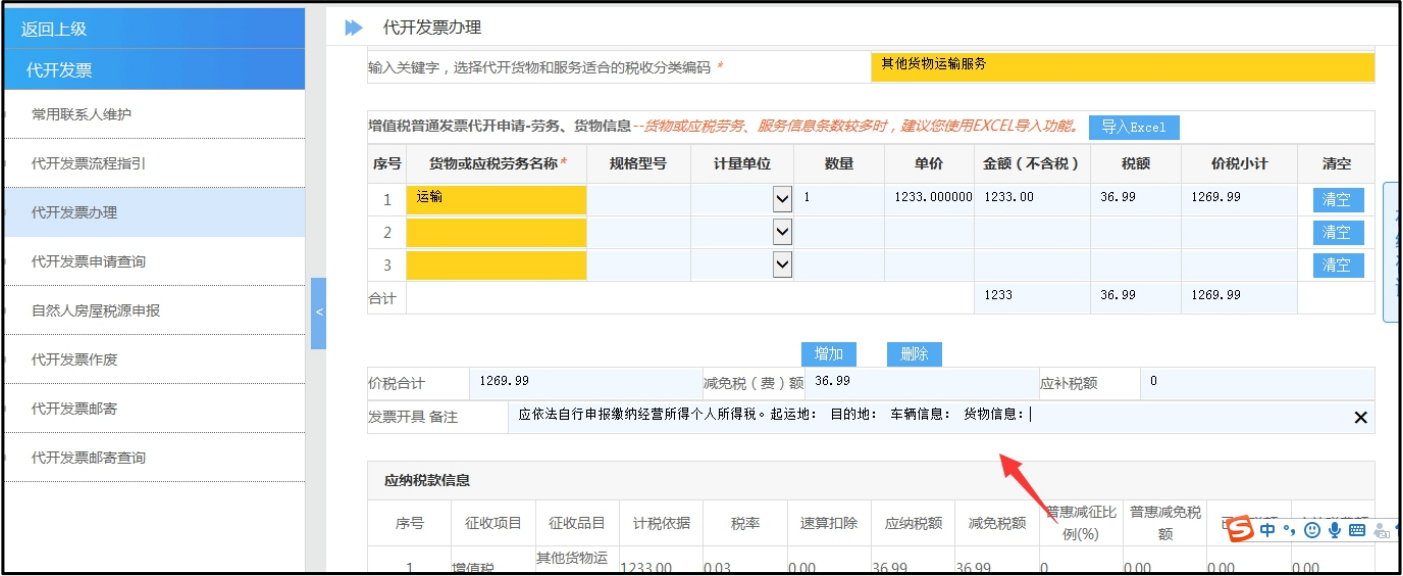Collapse the left sidebar with the arrow handle
The image size is (1403, 576).
(319, 313)
